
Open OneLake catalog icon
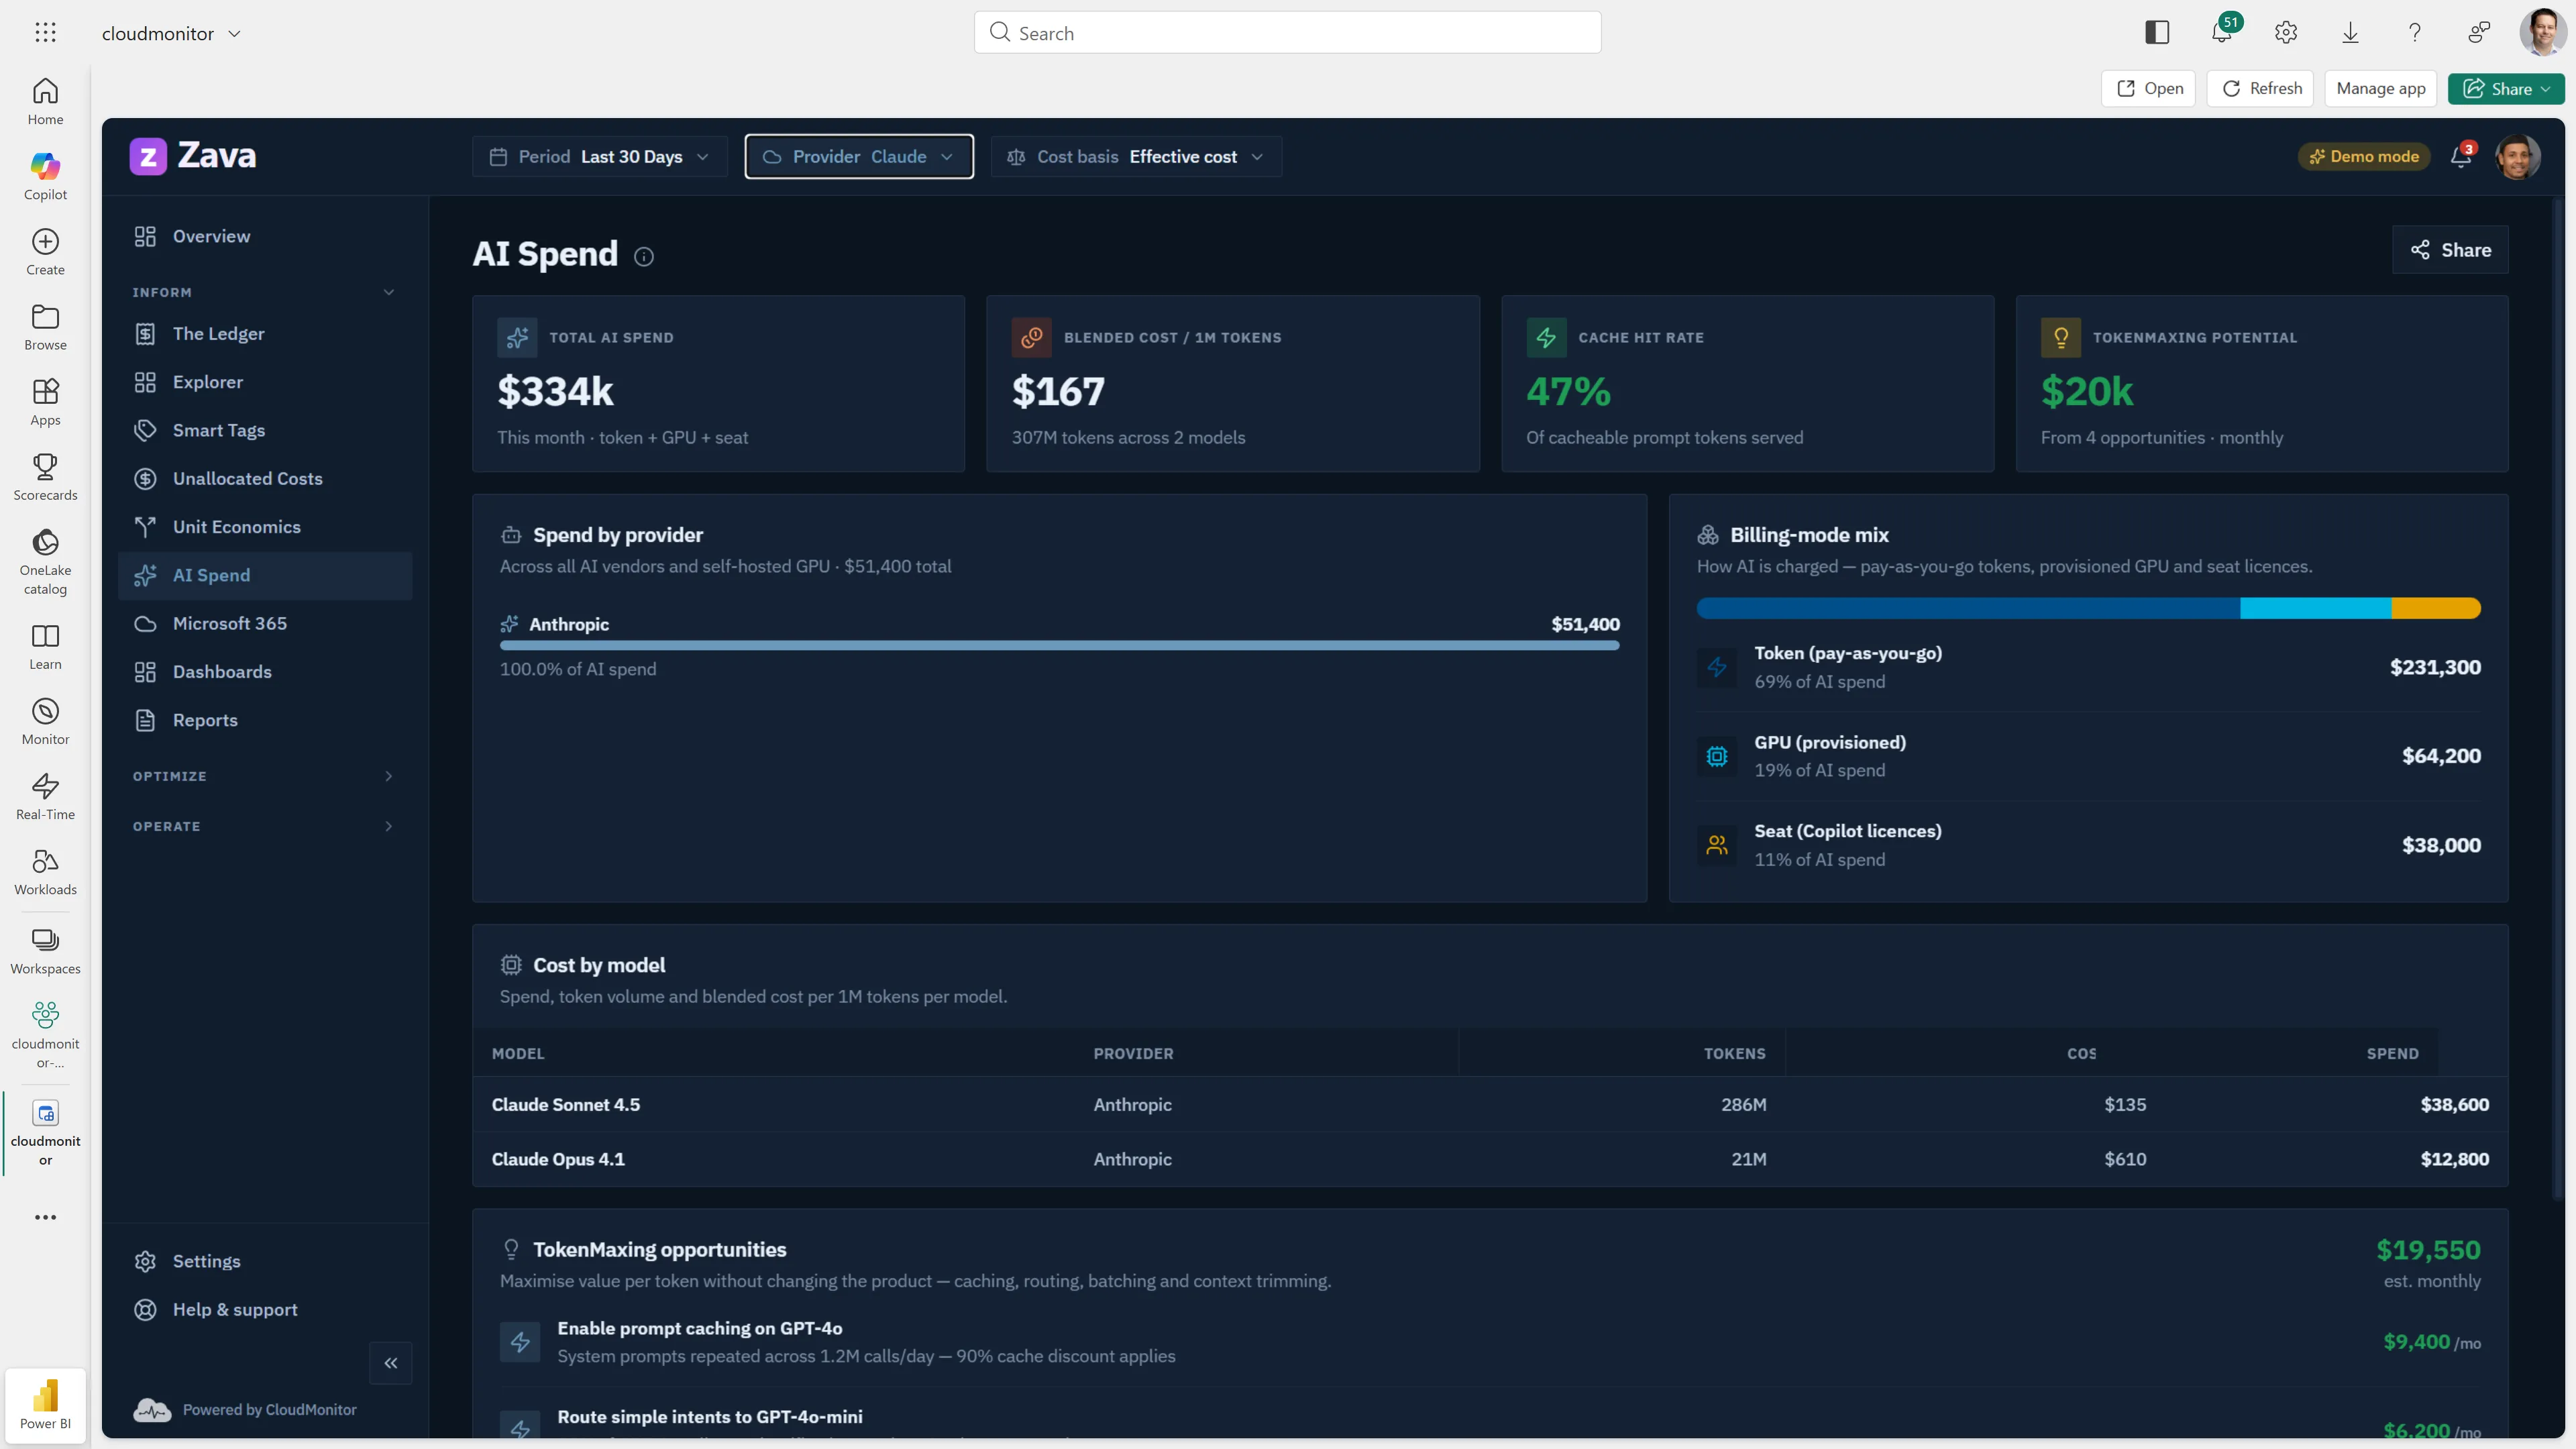pyautogui.click(x=45, y=542)
